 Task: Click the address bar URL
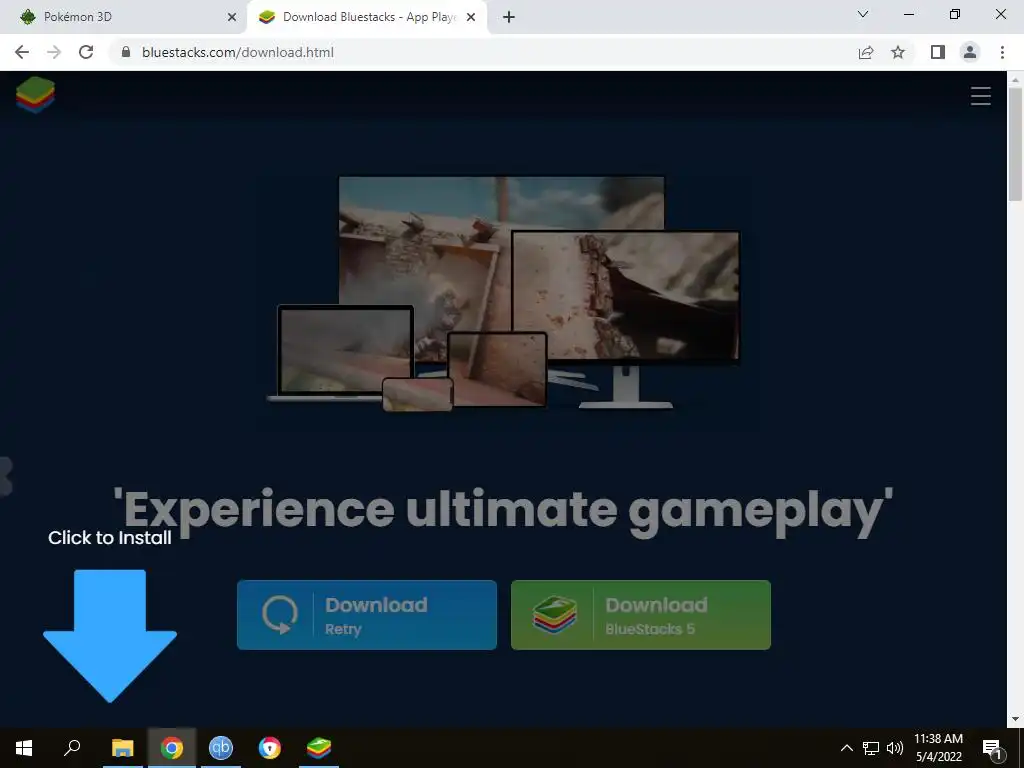tap(238, 52)
